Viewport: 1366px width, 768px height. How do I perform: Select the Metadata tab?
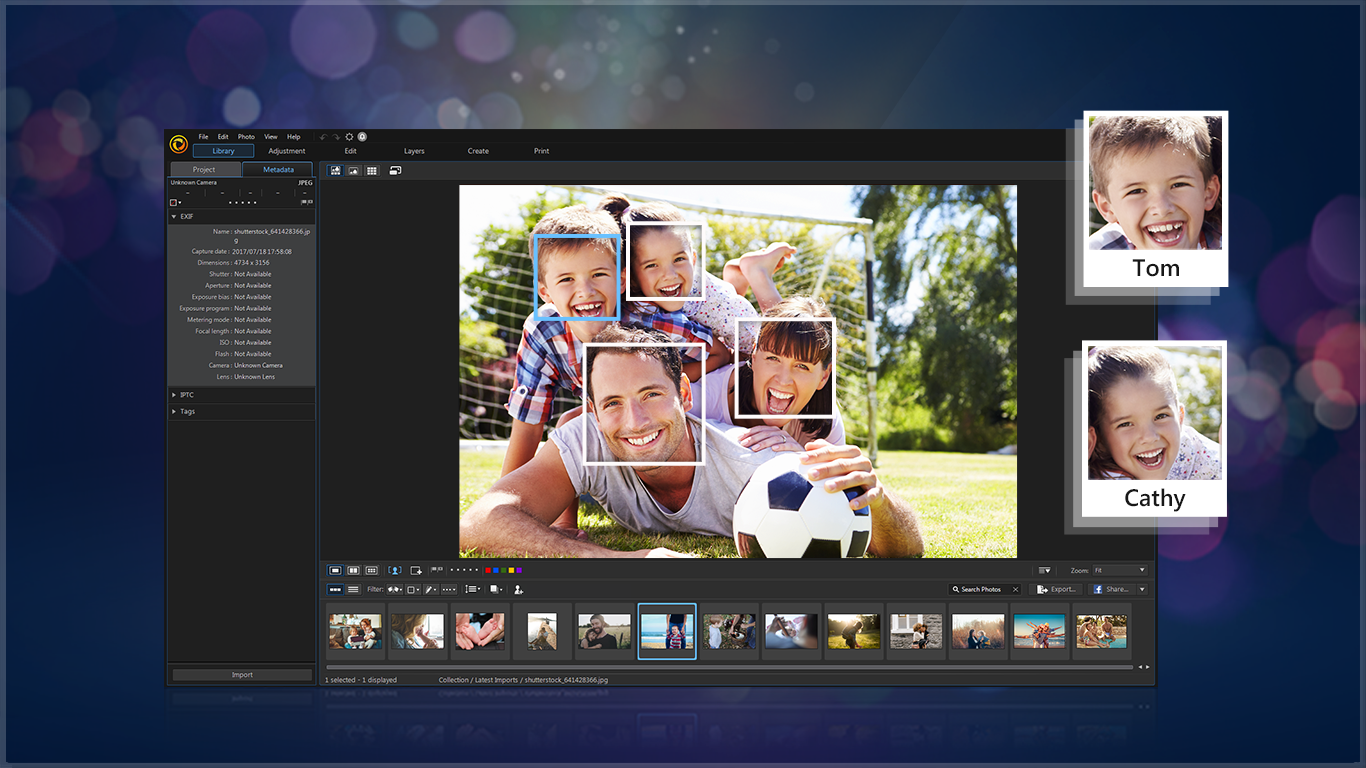coord(278,170)
